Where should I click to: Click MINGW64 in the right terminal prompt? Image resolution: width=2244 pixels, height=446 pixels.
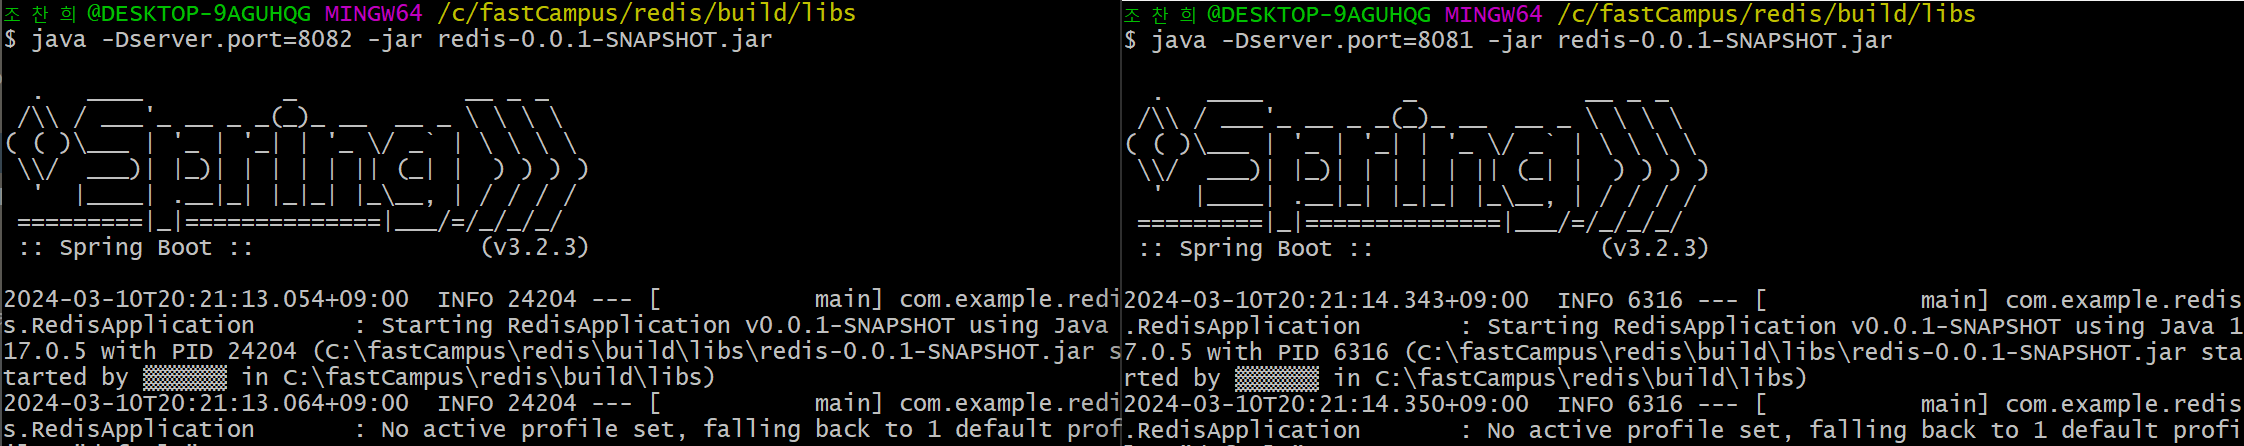click(1494, 15)
